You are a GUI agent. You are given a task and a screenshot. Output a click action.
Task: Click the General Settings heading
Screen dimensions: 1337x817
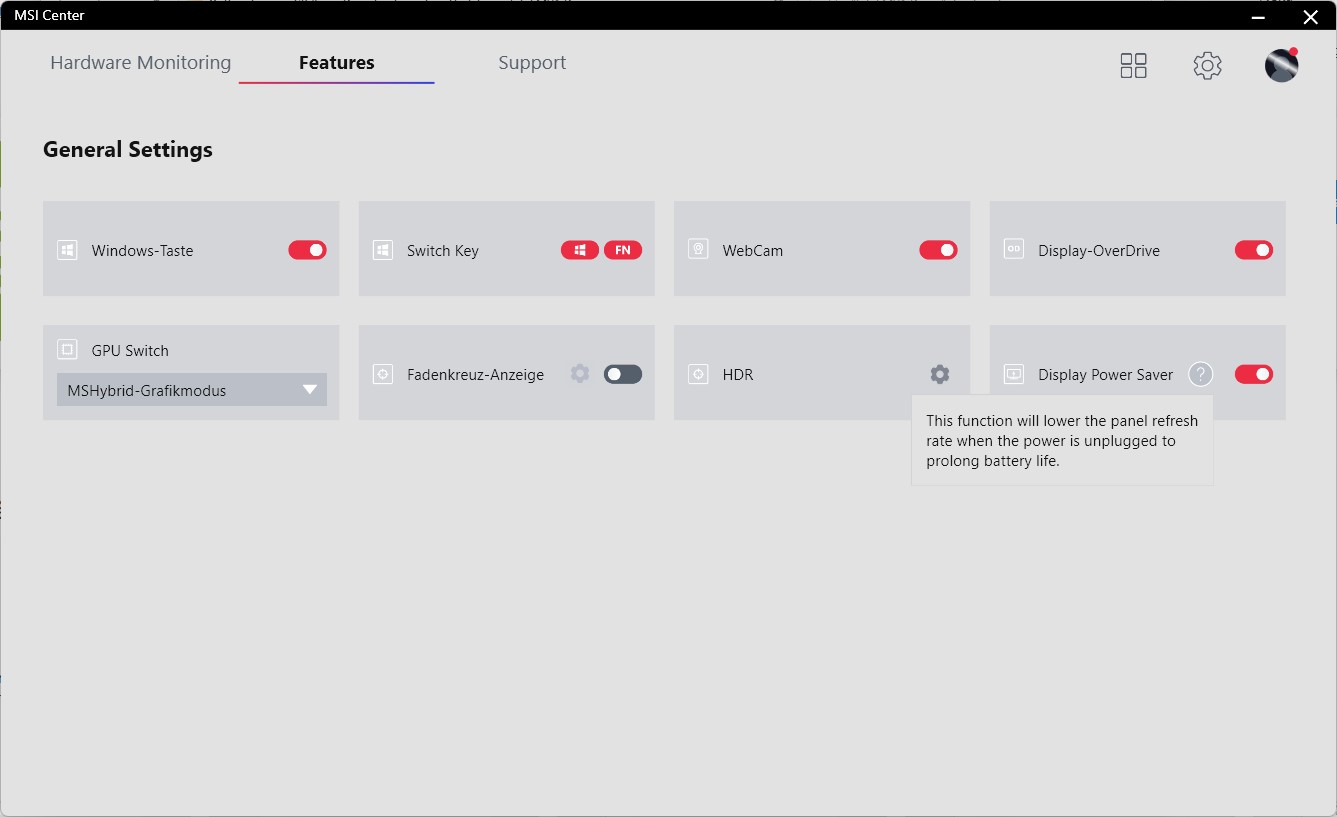pos(128,149)
